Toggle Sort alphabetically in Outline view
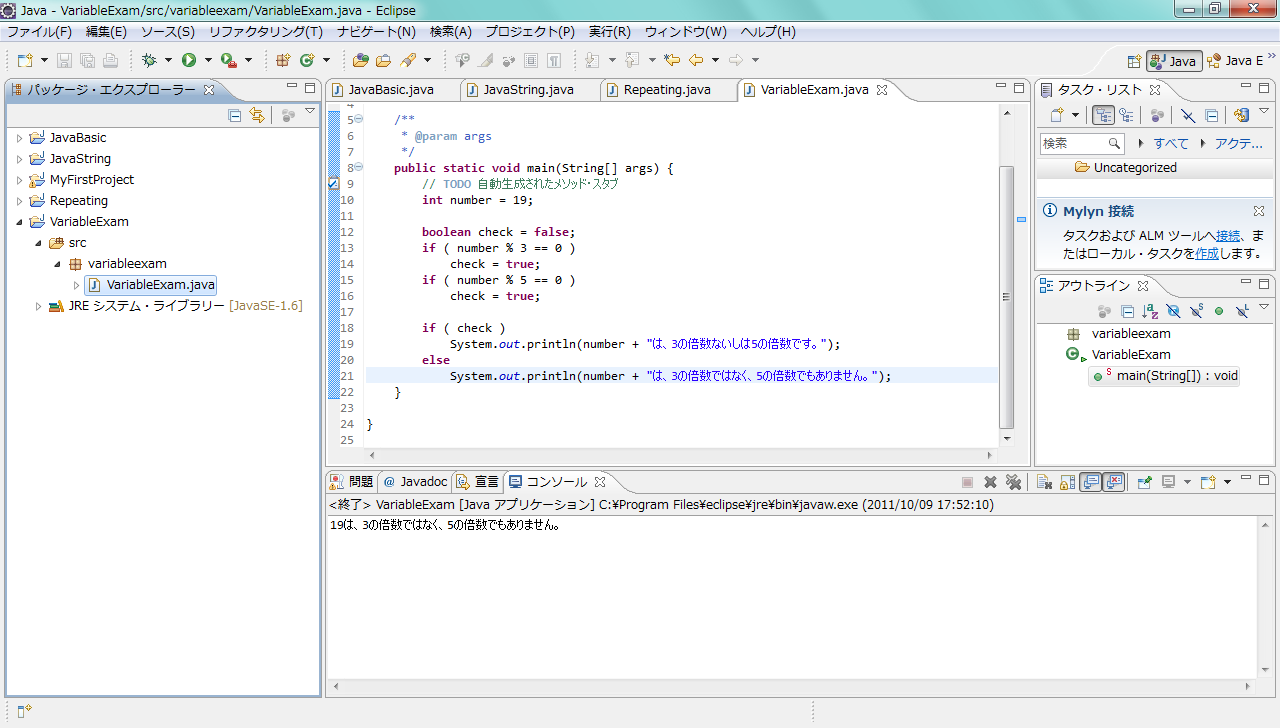Viewport: 1280px width, 728px height. pos(1150,311)
